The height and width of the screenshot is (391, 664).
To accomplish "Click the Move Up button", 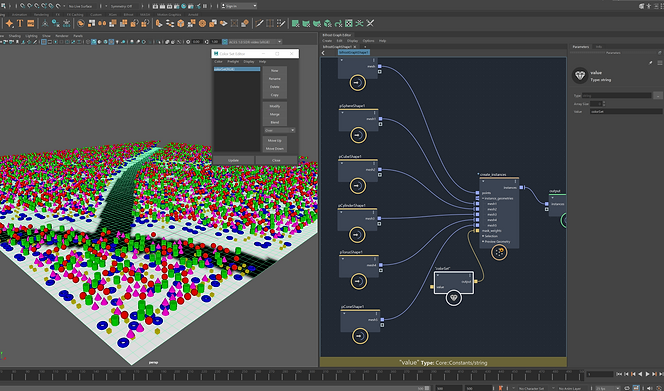I will [x=274, y=141].
